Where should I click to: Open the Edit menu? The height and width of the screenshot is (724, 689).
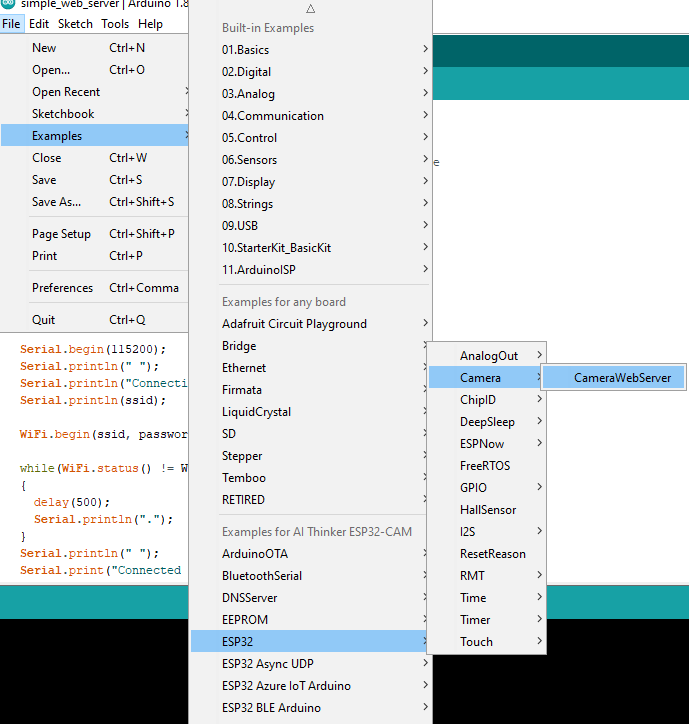coord(39,24)
